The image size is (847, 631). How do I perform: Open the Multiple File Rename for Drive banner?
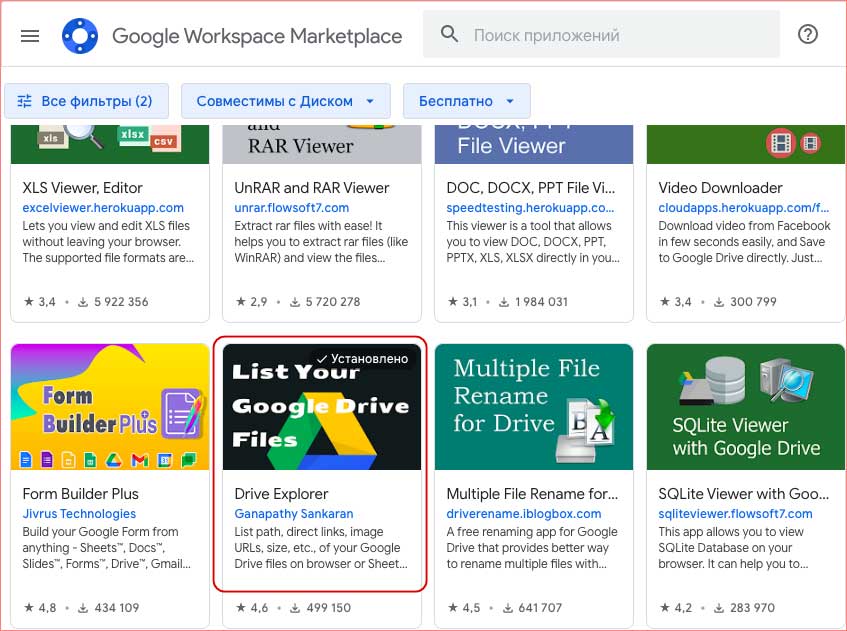(534, 407)
